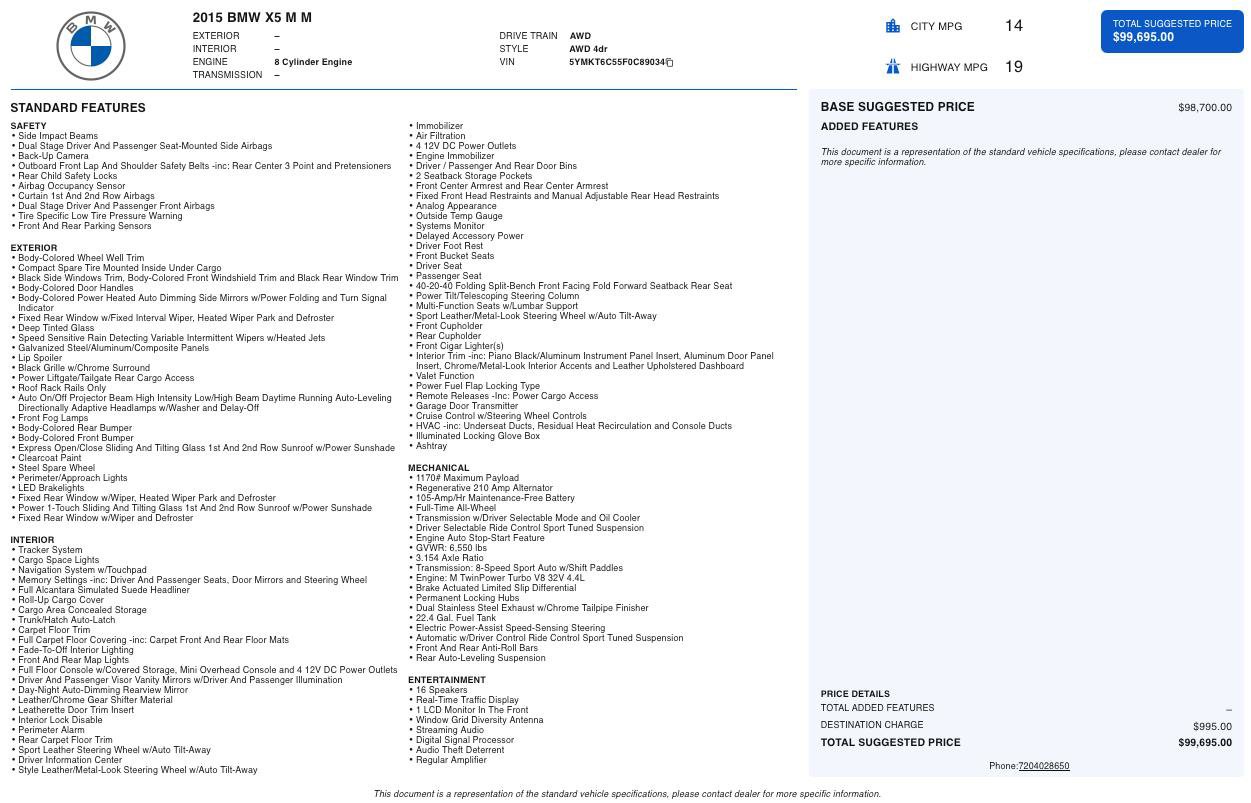Click the Interior section heading in features
Screen dimensions: 1251x803
coord(32,540)
